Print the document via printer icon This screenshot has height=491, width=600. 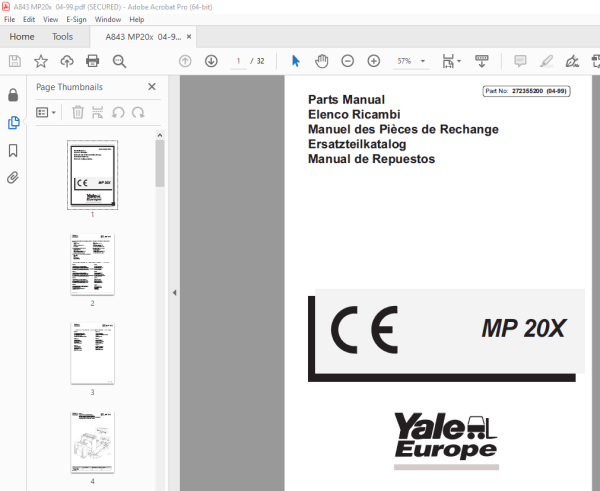(93, 61)
